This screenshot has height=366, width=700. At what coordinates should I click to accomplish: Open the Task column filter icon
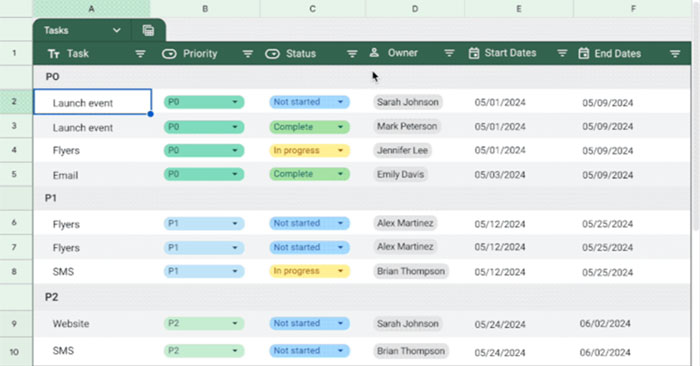tap(140, 54)
